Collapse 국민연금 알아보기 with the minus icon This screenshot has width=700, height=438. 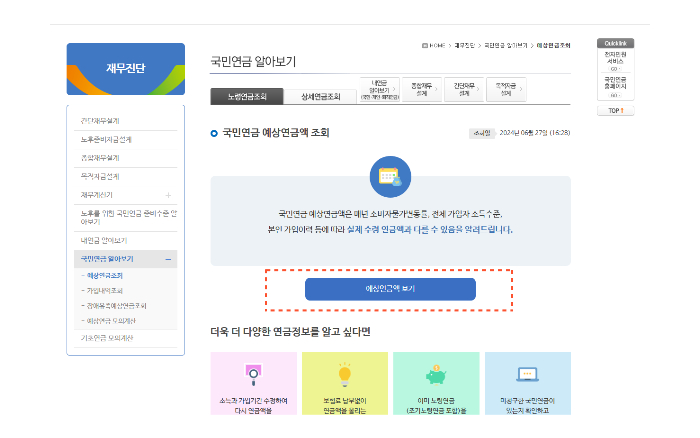point(168,259)
